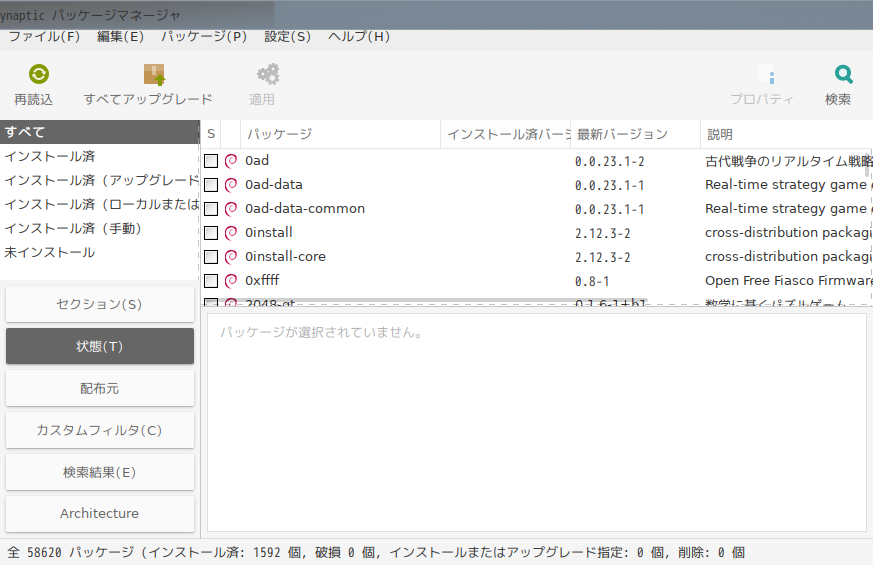Viewport: 873px width, 565px height.
Task: Select the インストール済 filter entry
Action: 100,156
